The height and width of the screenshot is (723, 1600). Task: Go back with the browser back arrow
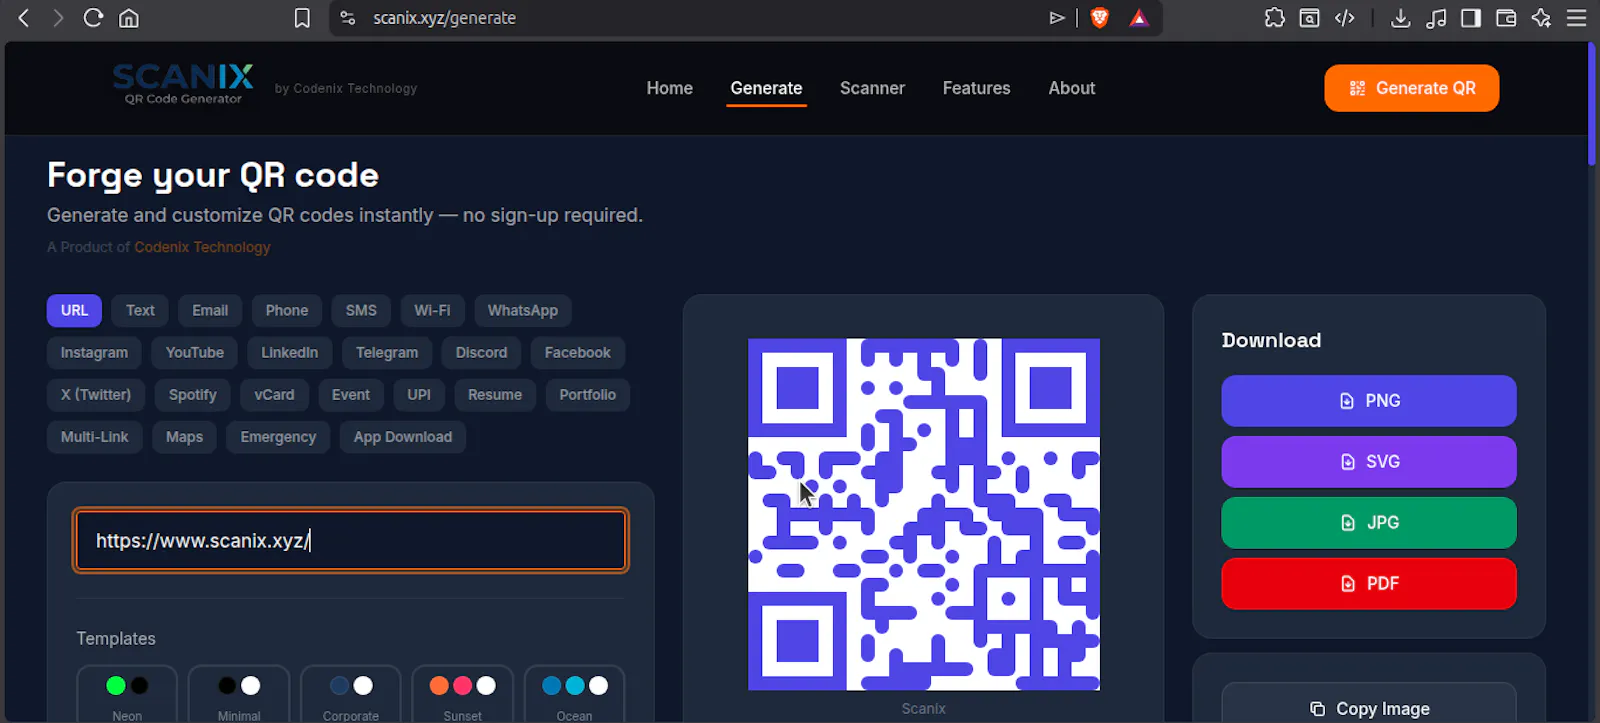[24, 18]
